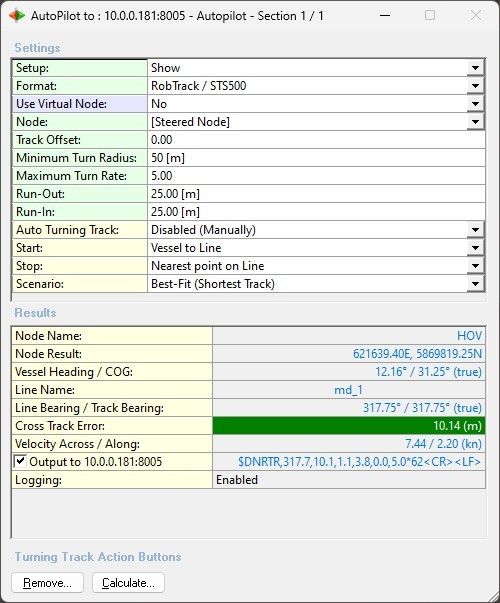Viewport: 500px width, 603px height.
Task: Expand the Node dropdown with Steered Node
Action: coord(475,122)
